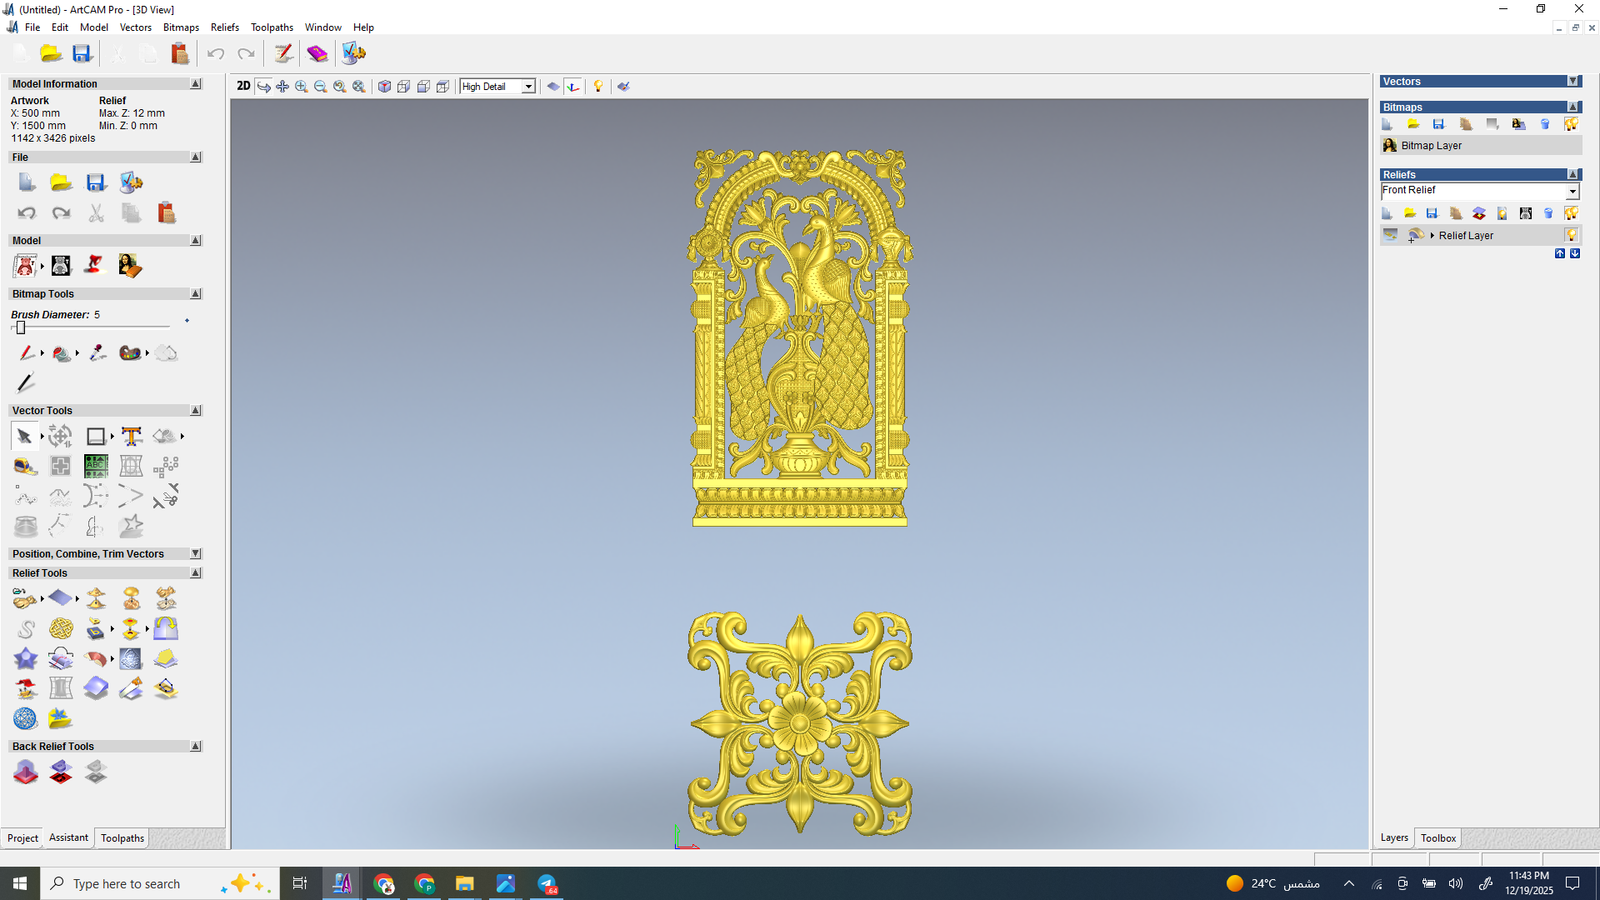Open the Front Relief dropdown

click(x=1571, y=191)
